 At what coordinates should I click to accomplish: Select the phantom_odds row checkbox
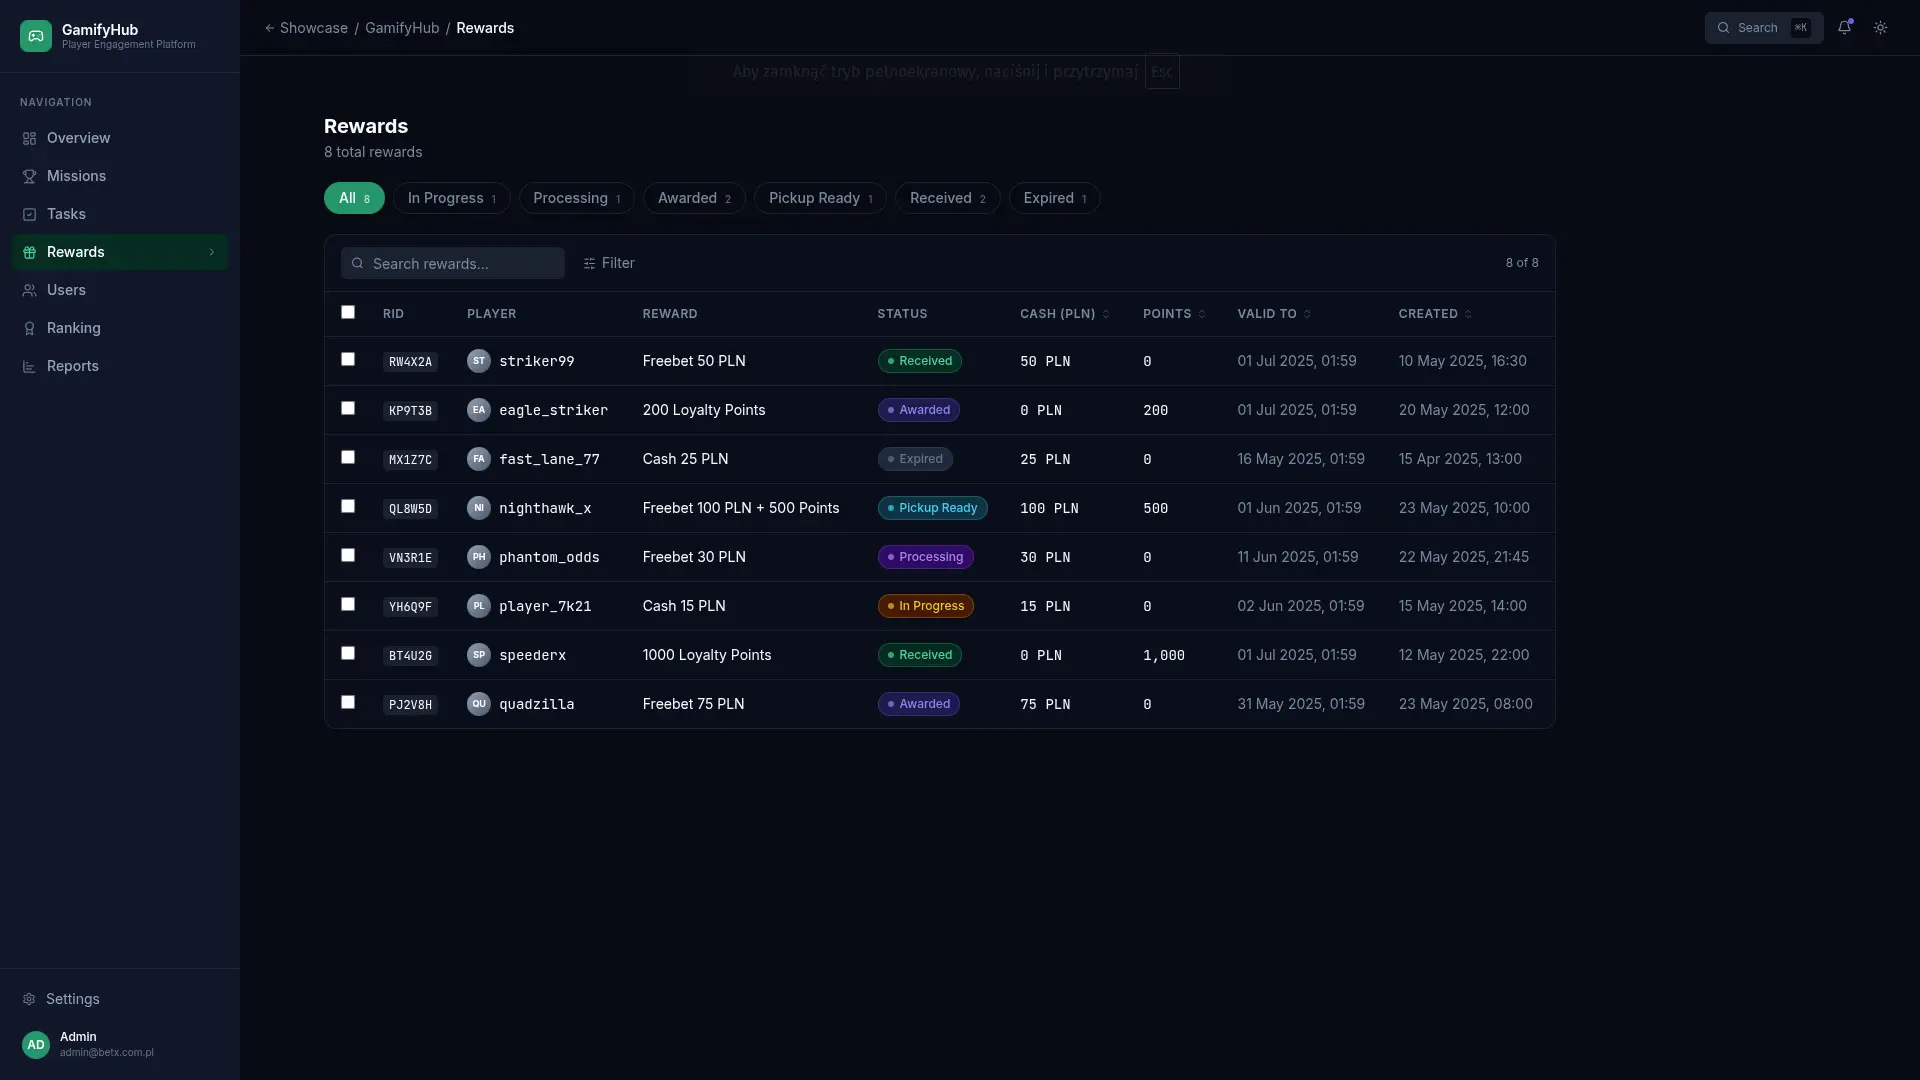click(x=348, y=555)
